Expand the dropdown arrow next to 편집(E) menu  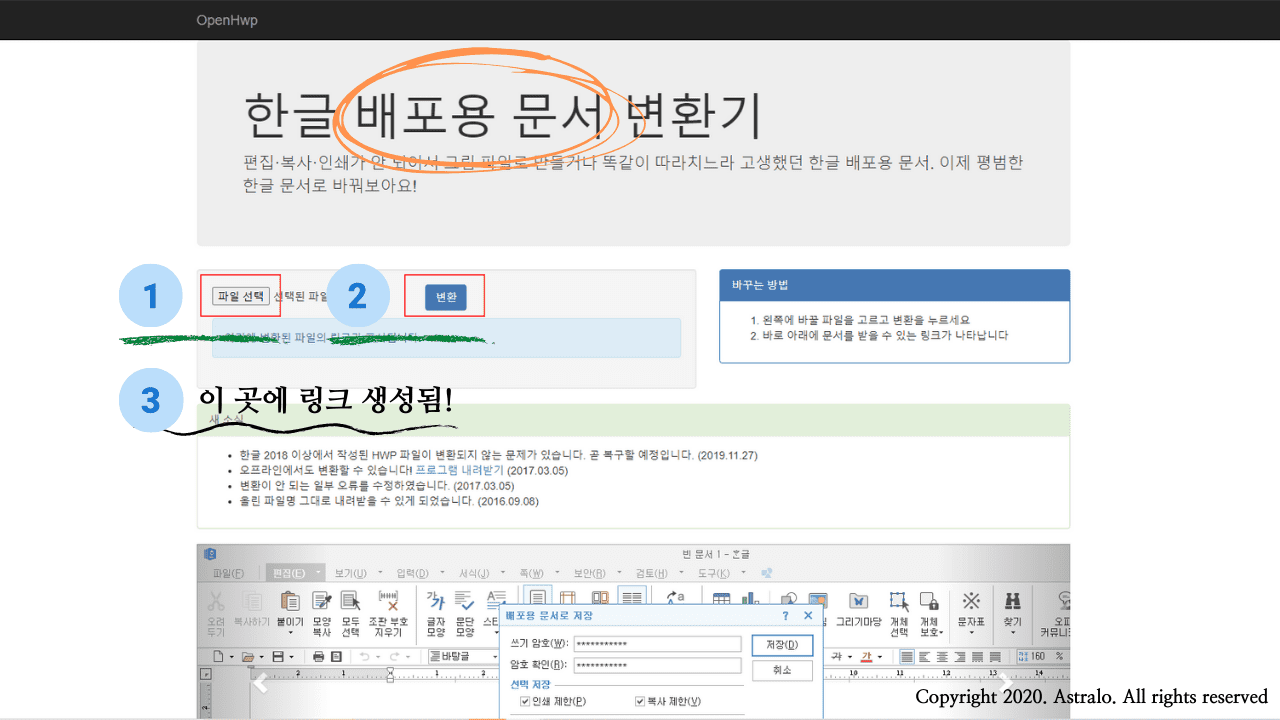click(319, 573)
